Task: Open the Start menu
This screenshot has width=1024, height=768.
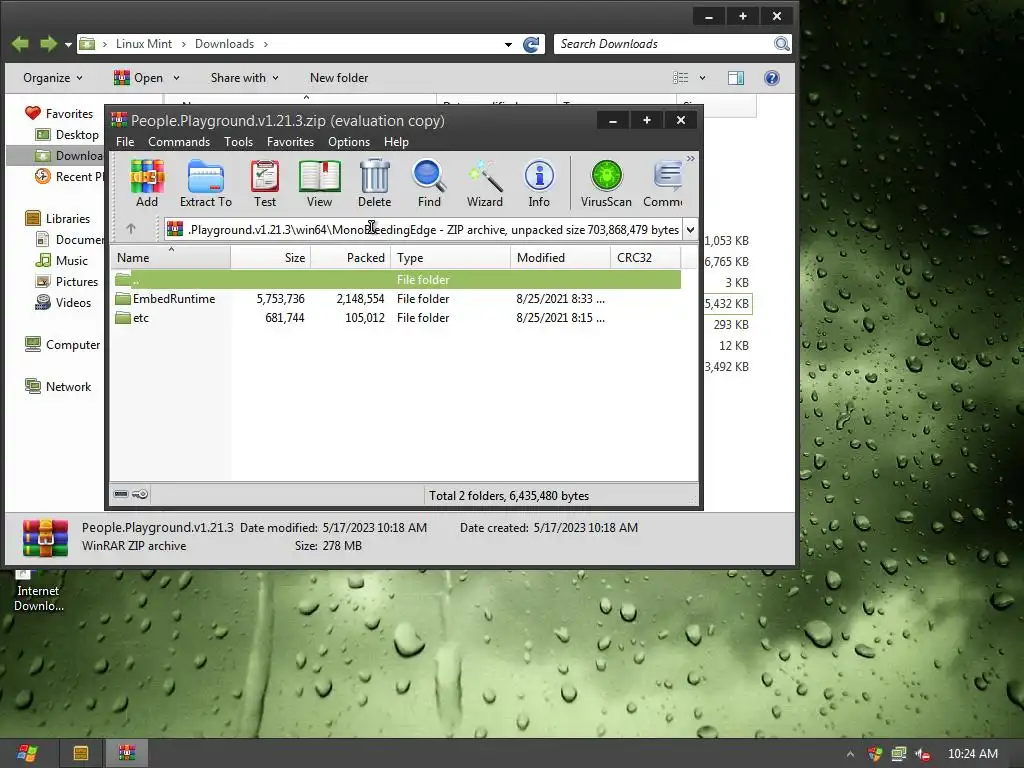Action: (27, 753)
